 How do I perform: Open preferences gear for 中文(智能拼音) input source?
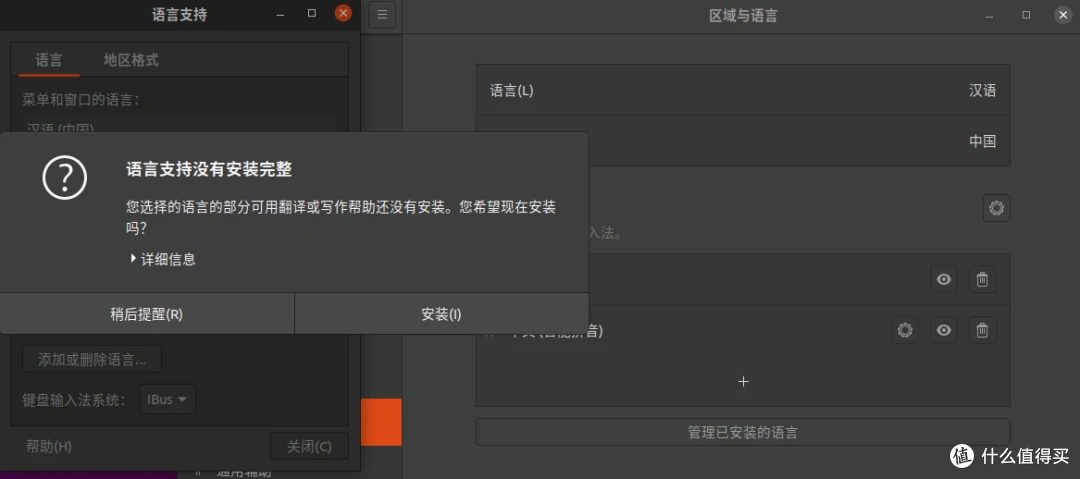point(905,331)
